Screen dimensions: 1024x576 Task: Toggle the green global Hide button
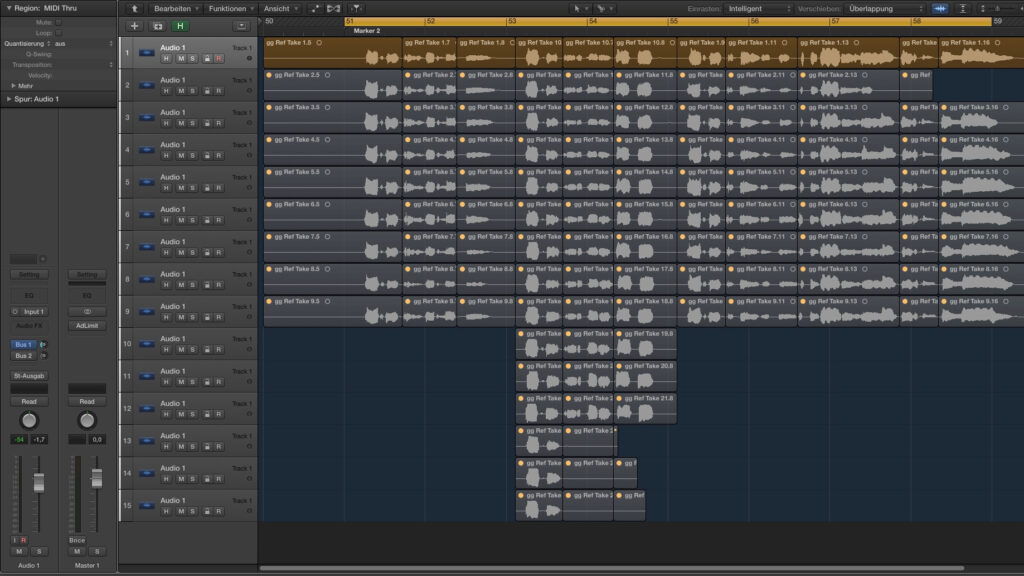pyautogui.click(x=180, y=26)
